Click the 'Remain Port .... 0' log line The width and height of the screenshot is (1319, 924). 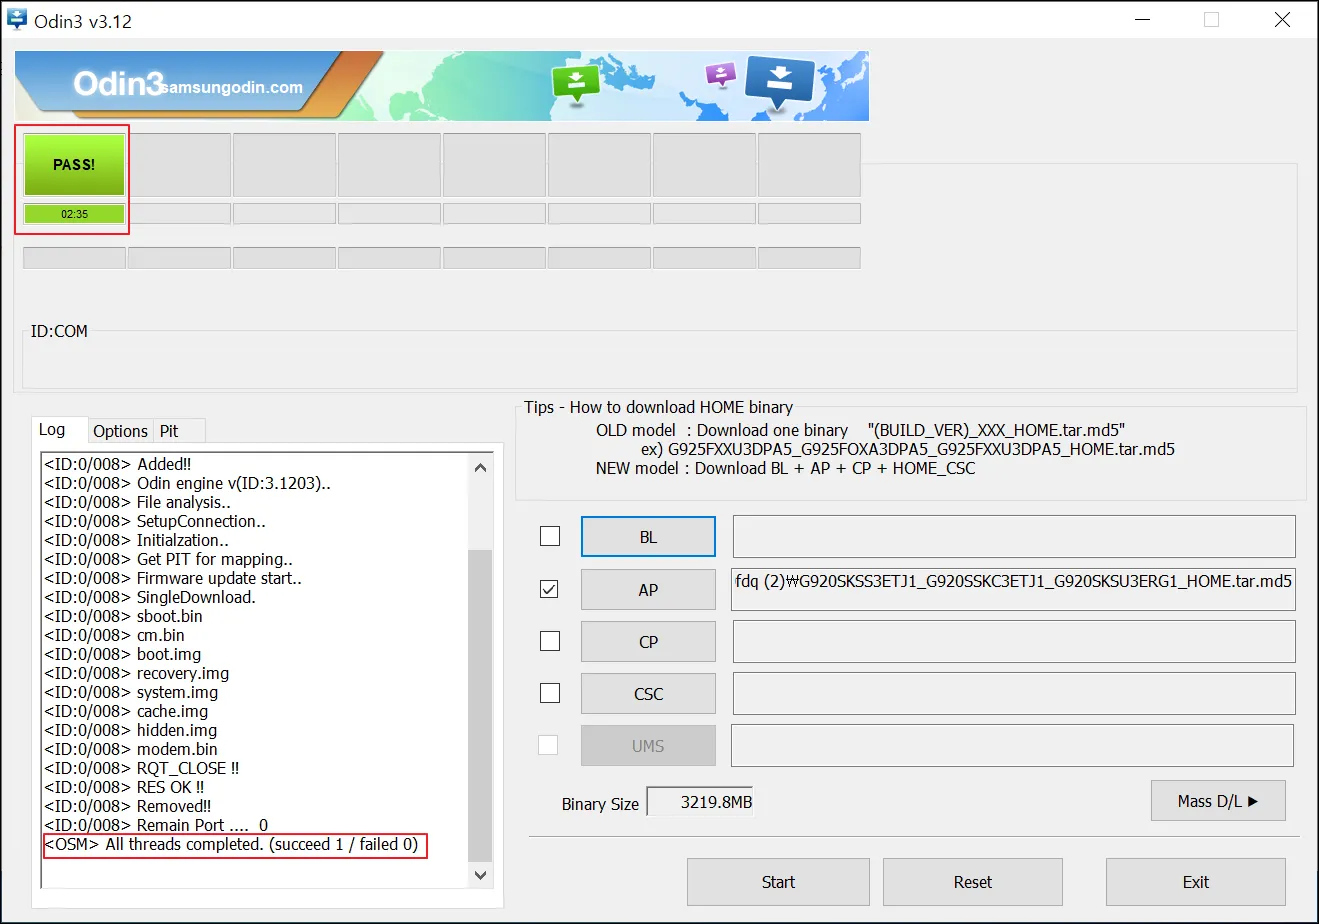[x=156, y=825]
